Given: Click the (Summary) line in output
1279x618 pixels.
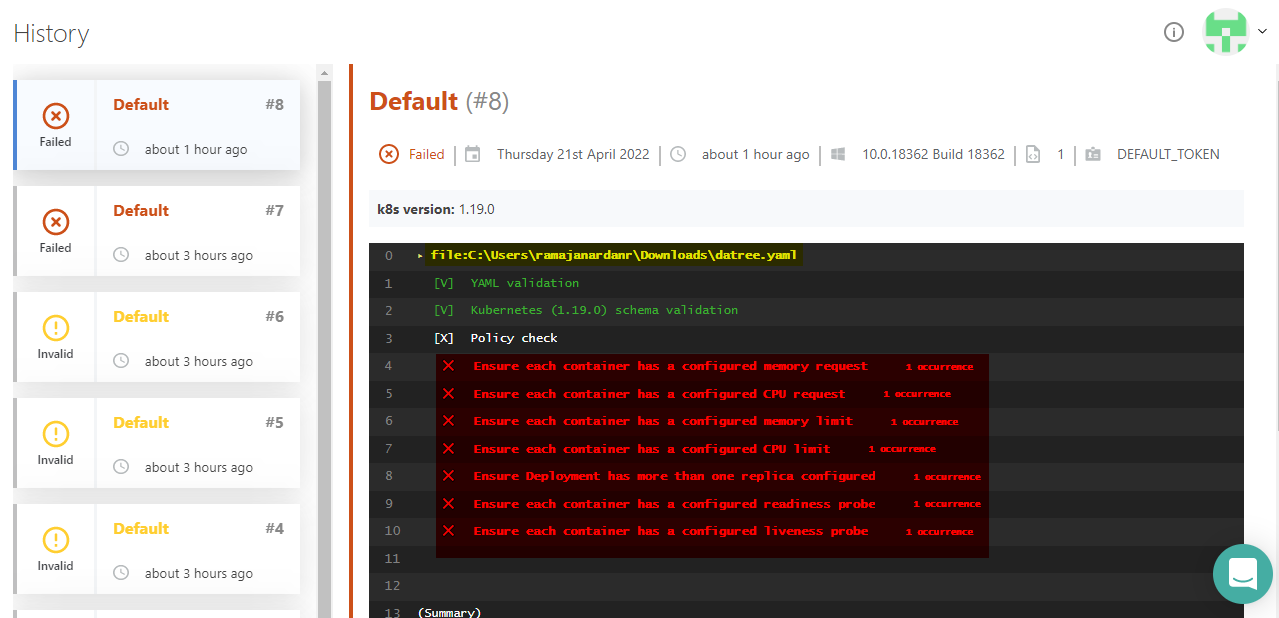Looking at the screenshot, I should pyautogui.click(x=449, y=612).
